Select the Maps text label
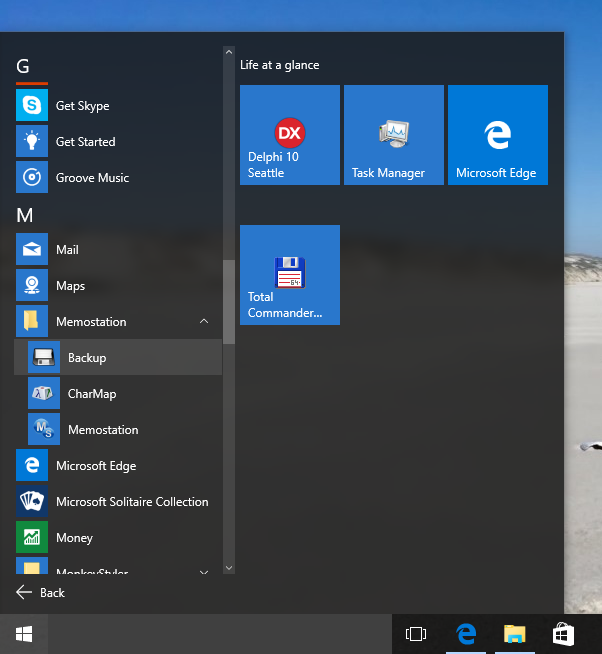This screenshot has height=654, width=602. 71,286
